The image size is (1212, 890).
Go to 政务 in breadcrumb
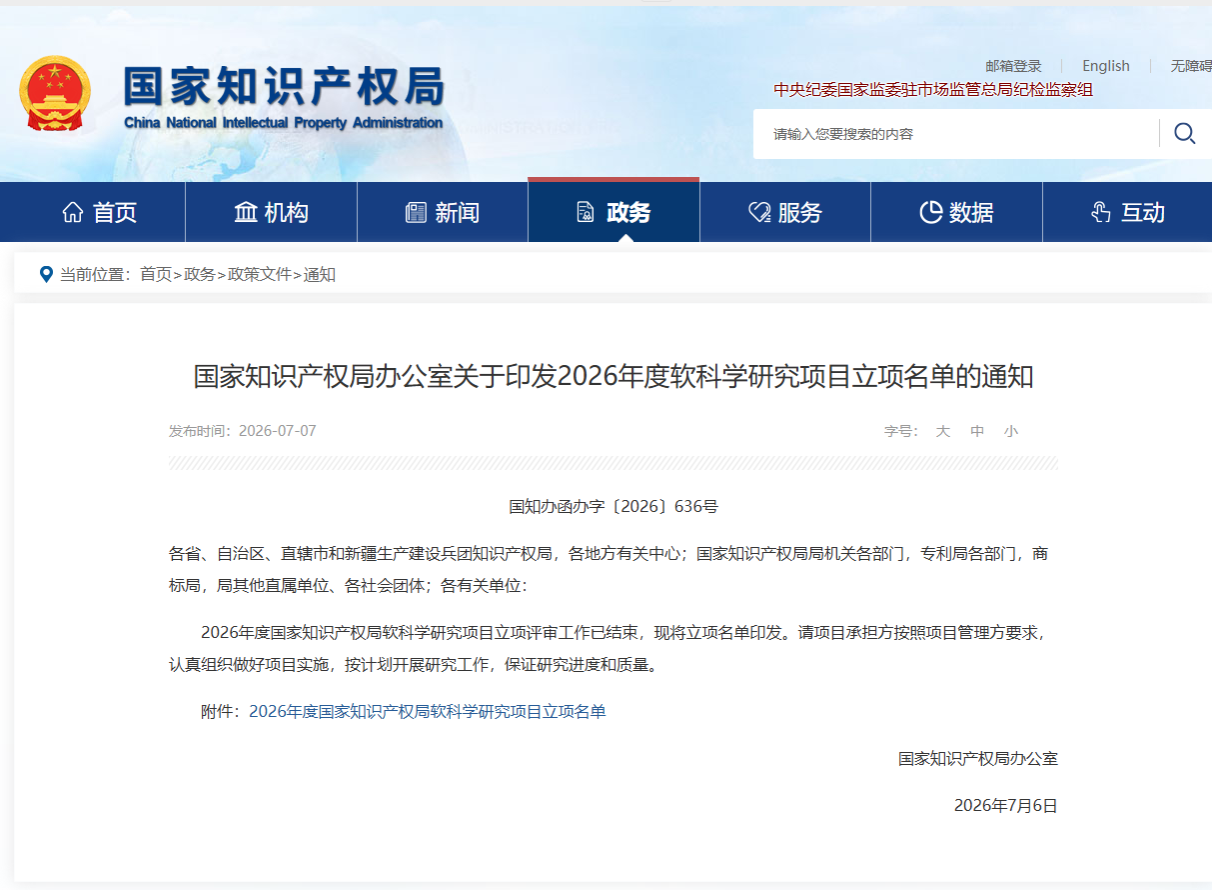[200, 274]
